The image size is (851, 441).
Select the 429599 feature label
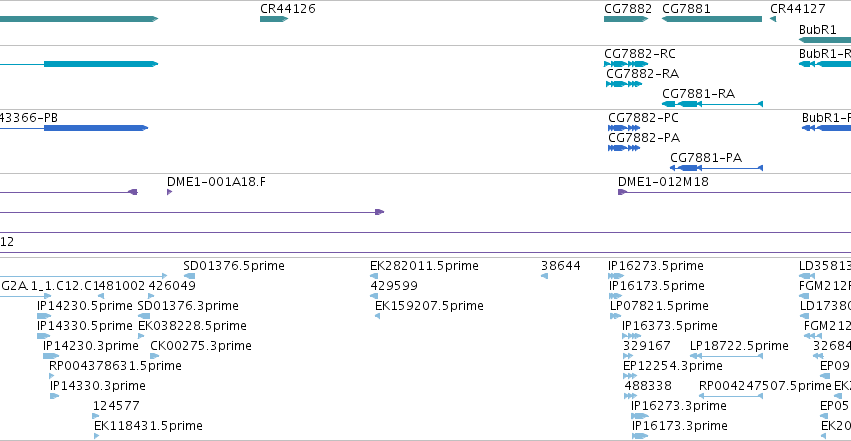point(394,286)
